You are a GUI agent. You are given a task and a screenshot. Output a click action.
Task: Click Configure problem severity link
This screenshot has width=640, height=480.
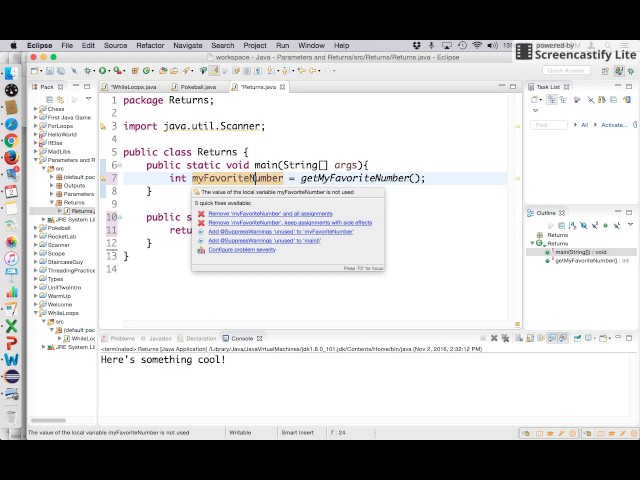click(x=242, y=249)
